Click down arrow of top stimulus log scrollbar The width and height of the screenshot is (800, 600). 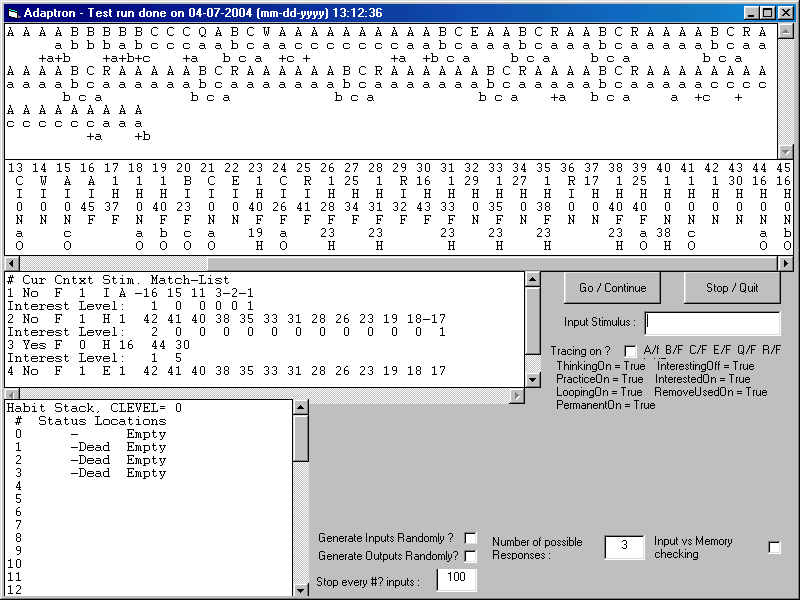786,152
